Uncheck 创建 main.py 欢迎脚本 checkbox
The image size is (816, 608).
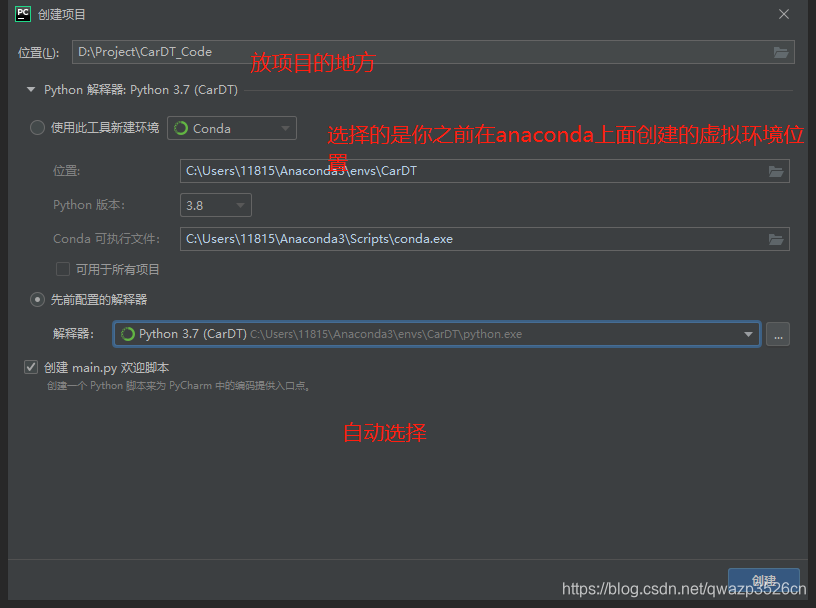click(31, 368)
